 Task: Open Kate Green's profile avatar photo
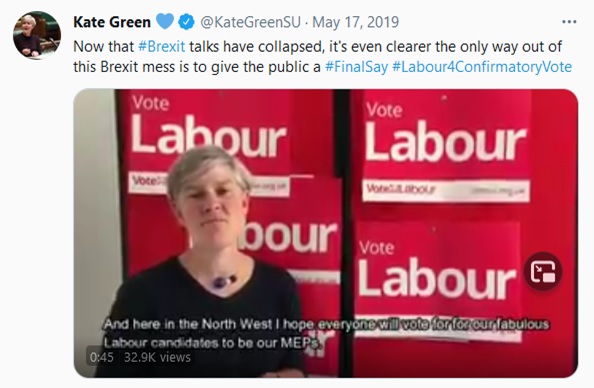[37, 34]
